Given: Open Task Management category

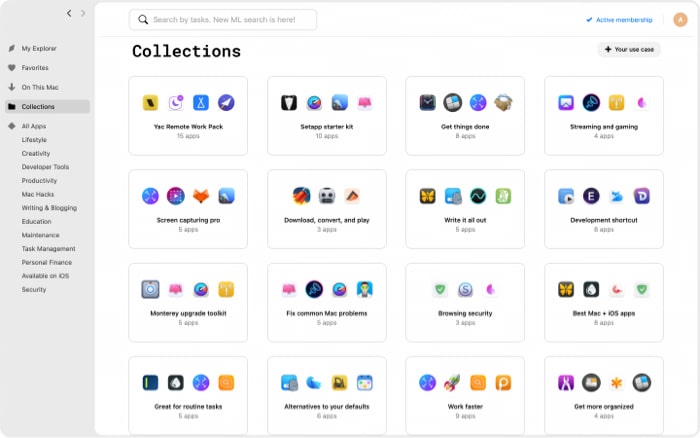Looking at the screenshot, I should (48, 249).
